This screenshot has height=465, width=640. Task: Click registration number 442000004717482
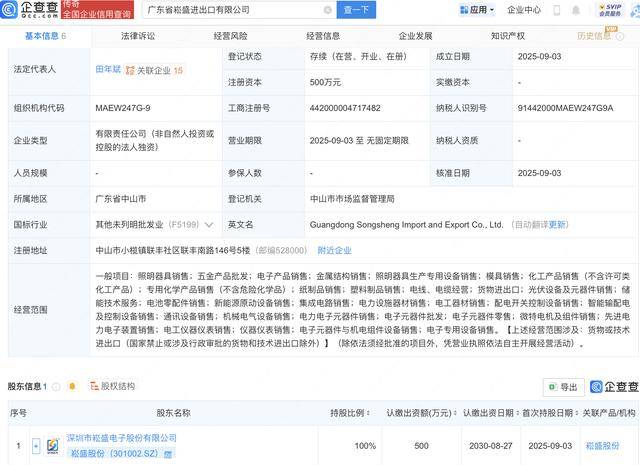[345, 108]
